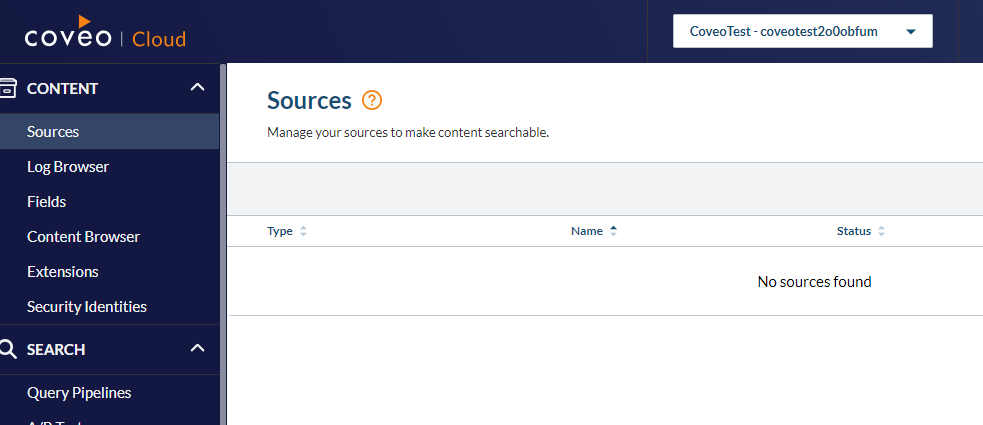Collapse the CONTENT section chevron
This screenshot has width=983, height=425.
(x=197, y=88)
